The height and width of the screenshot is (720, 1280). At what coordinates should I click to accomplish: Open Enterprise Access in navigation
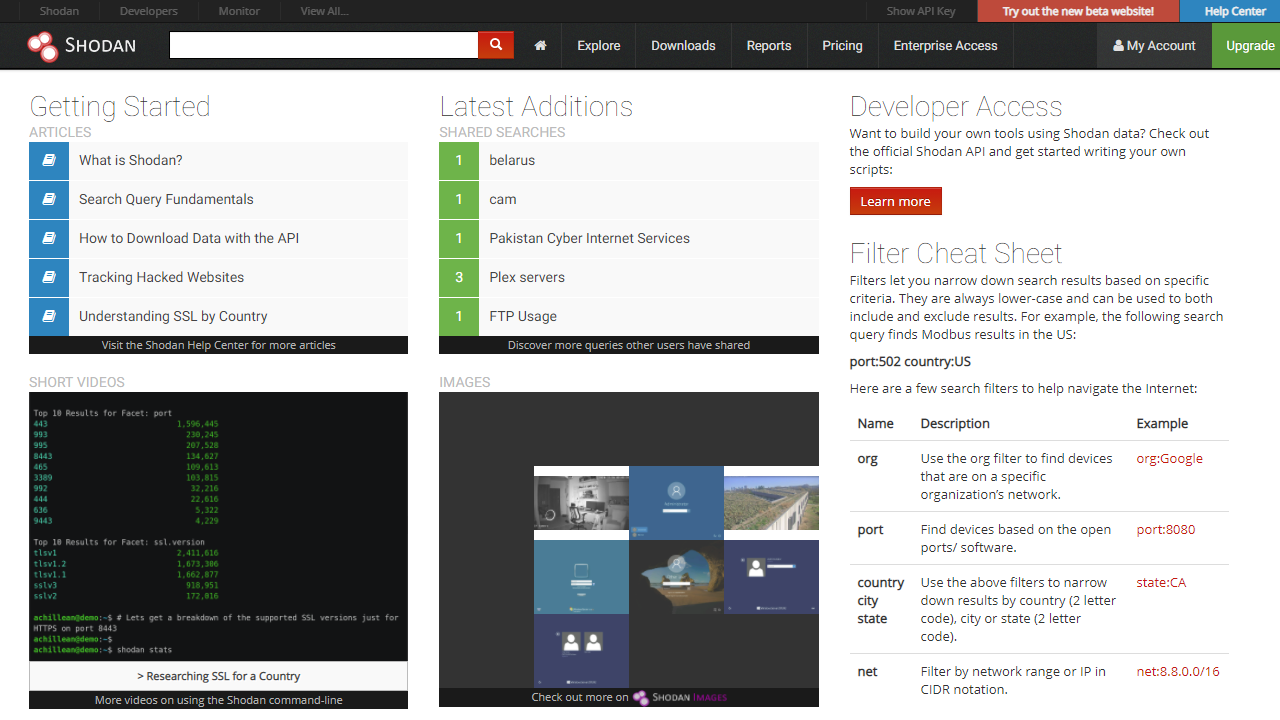coord(945,46)
